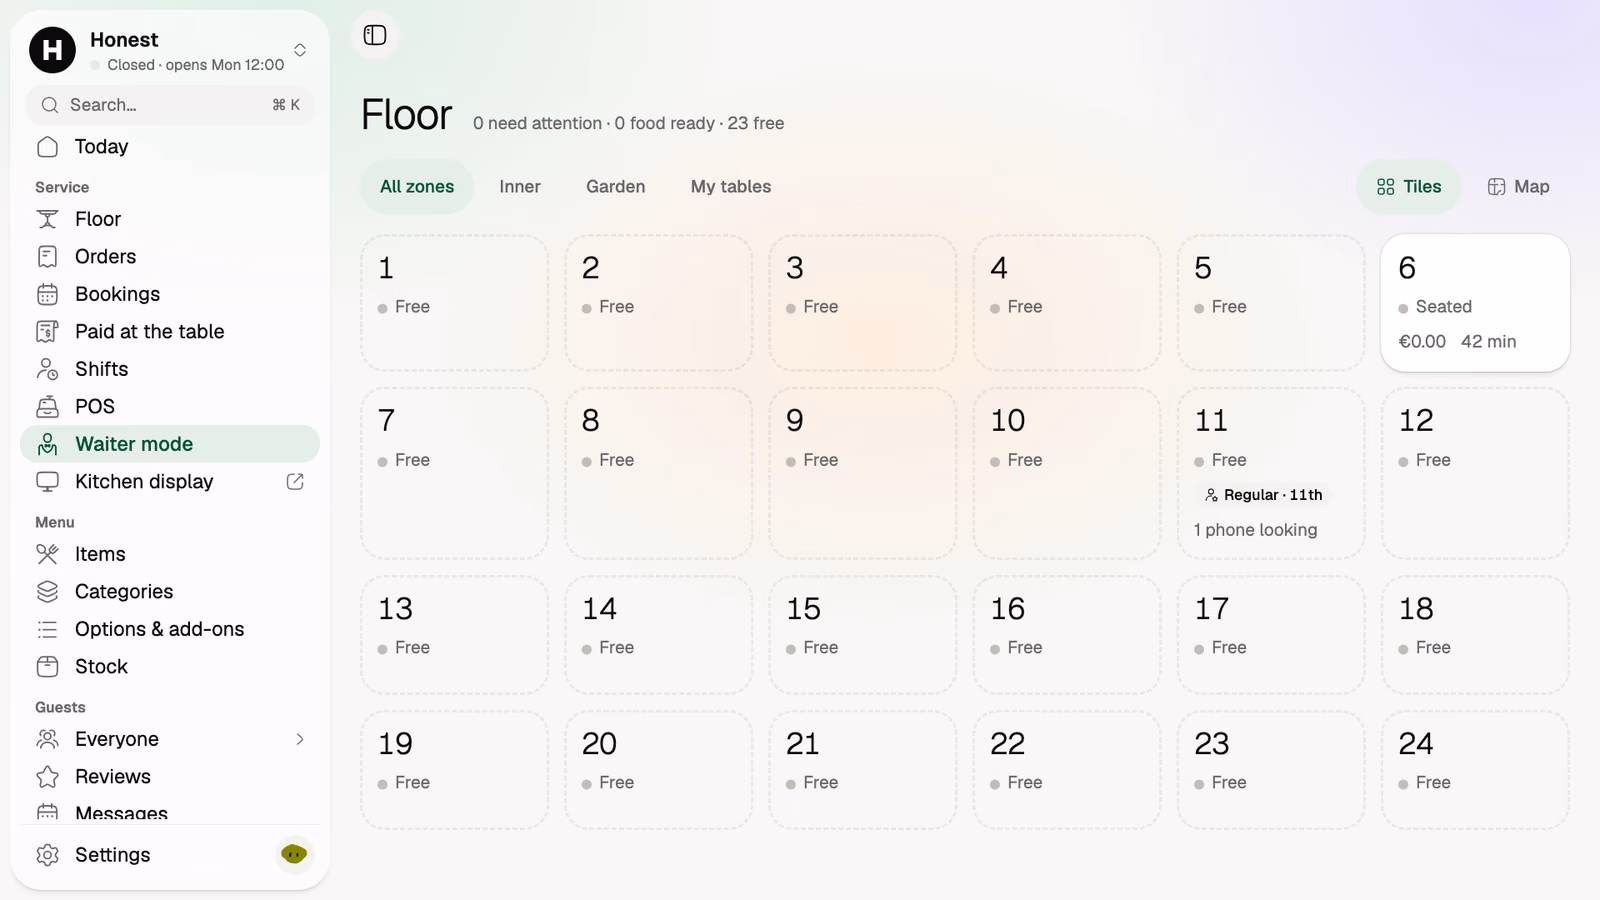Open free table 9 tile
The width and height of the screenshot is (1600, 900).
[x=863, y=473]
